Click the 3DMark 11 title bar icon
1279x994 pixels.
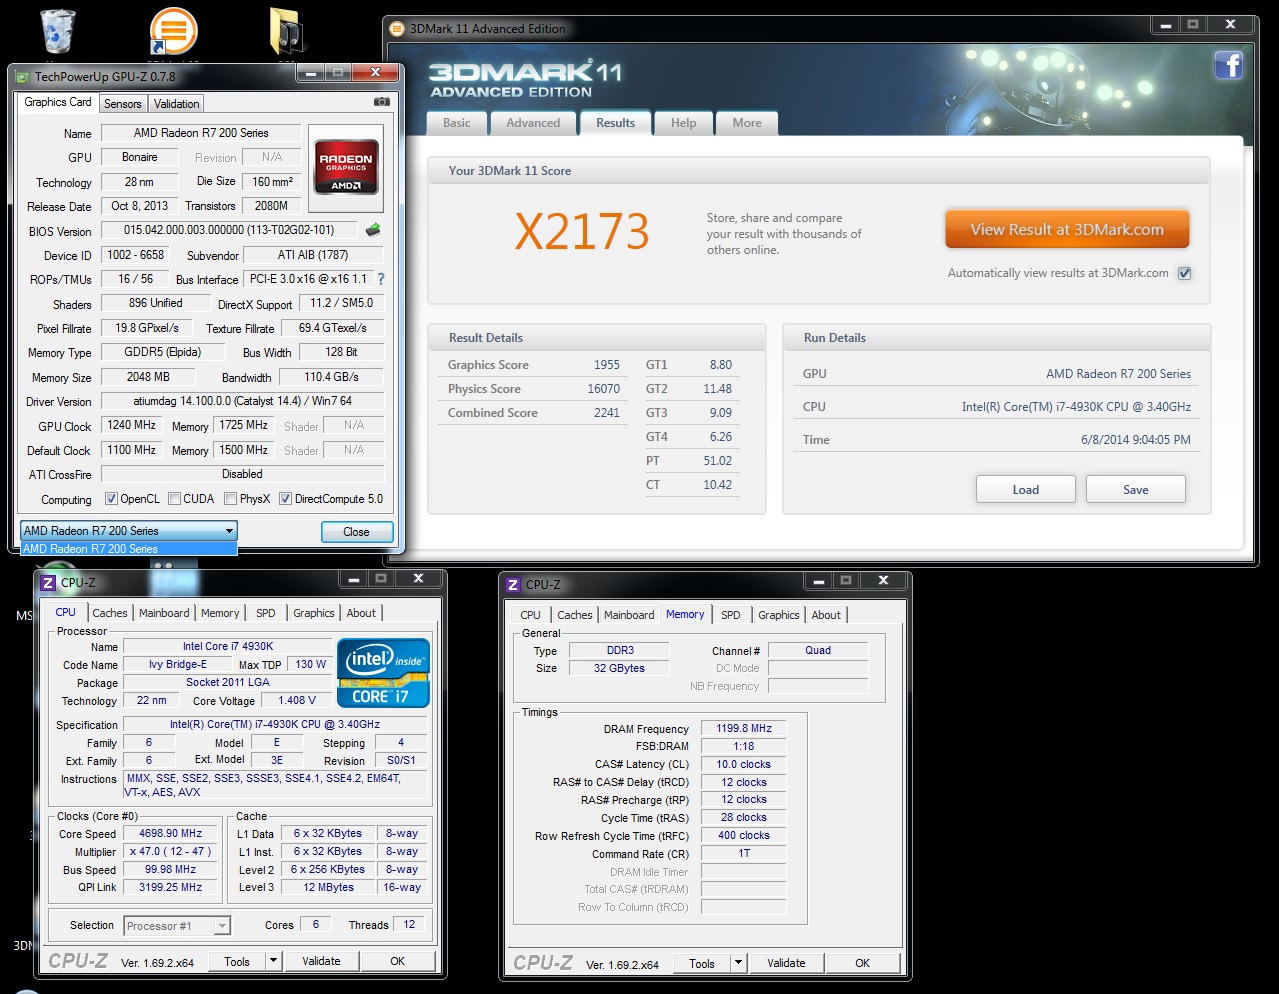tap(397, 29)
